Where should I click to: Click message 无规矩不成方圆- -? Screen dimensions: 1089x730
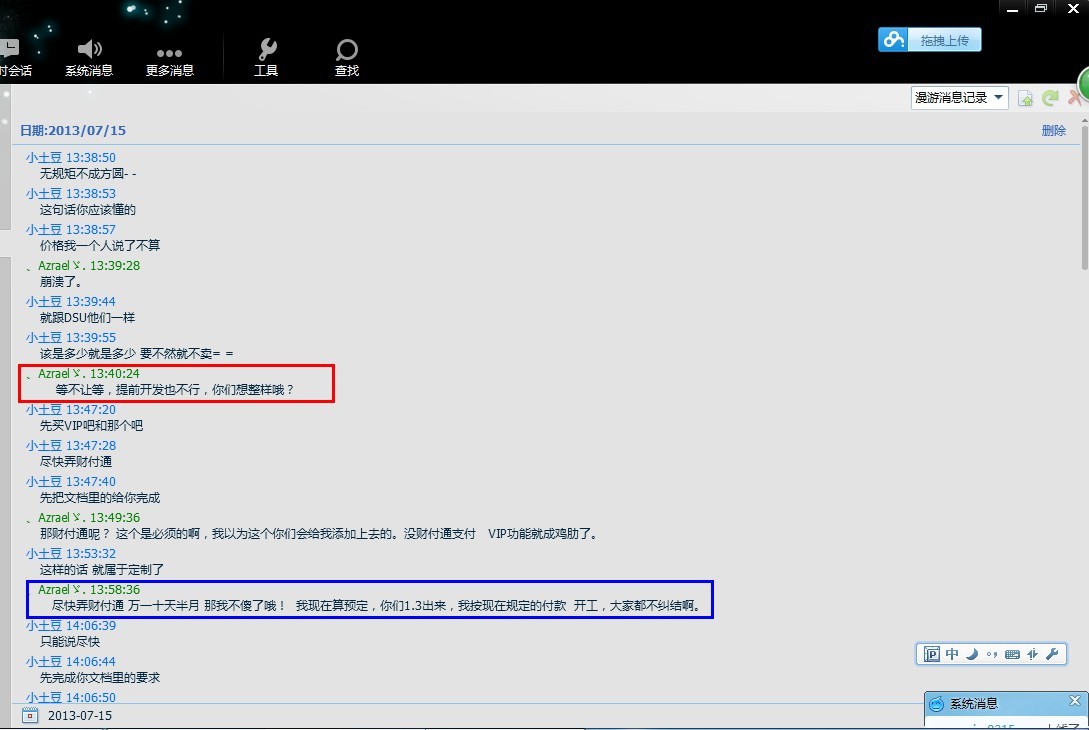pos(88,174)
